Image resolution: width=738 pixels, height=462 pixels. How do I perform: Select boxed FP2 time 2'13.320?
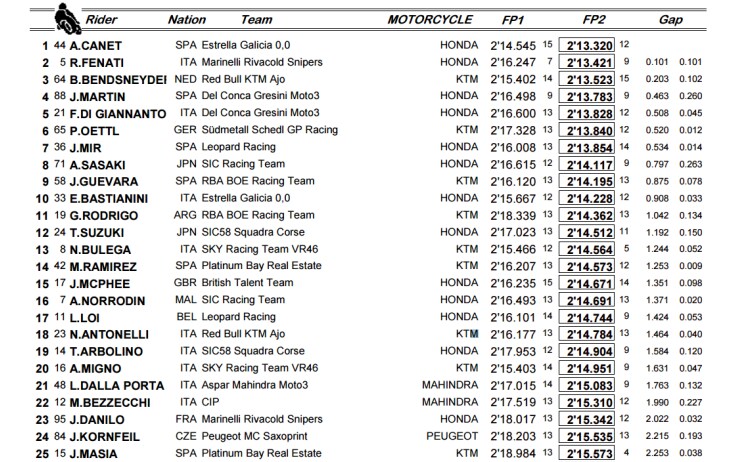click(587, 45)
